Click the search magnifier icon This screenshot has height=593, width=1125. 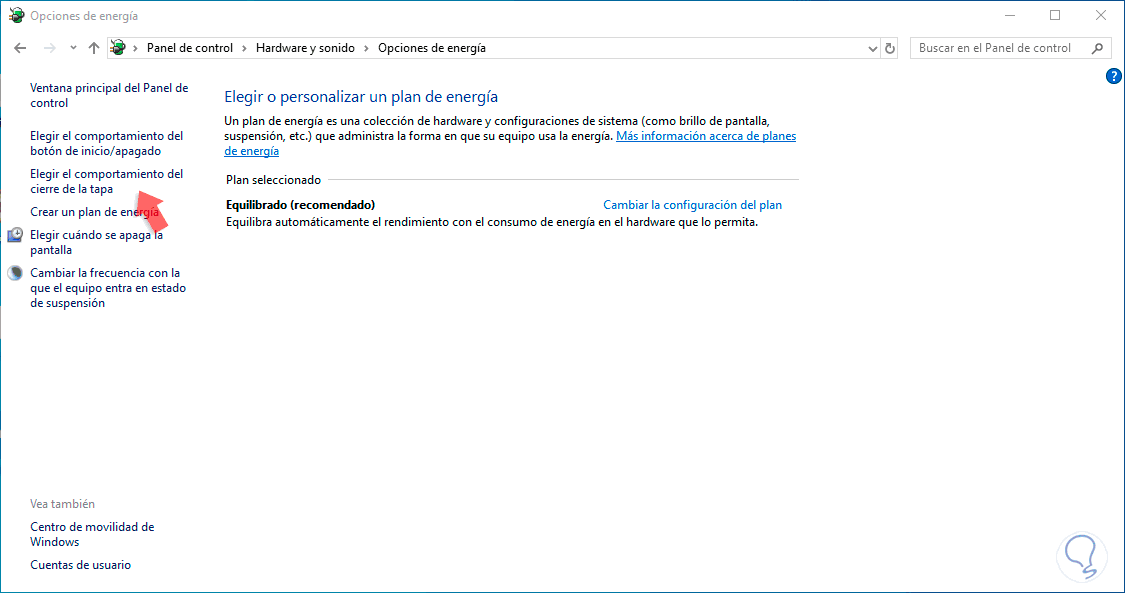pos(1096,47)
